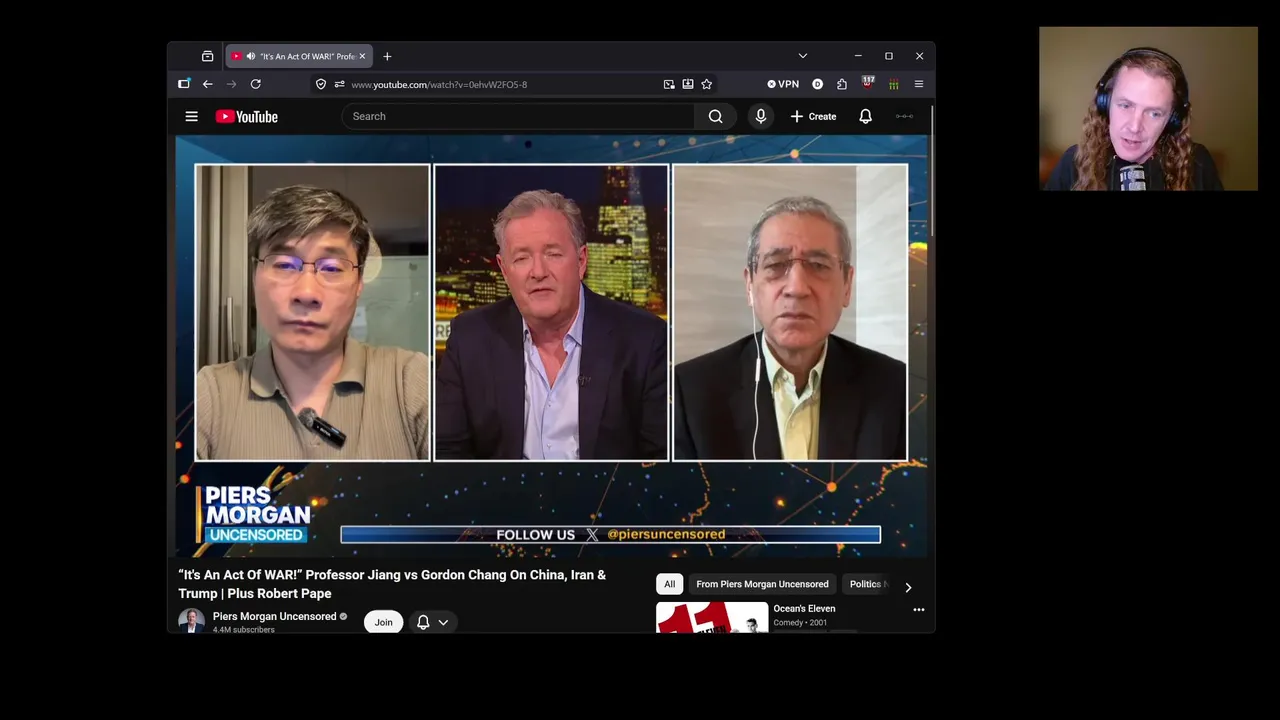The width and height of the screenshot is (1280, 720).
Task: Open the extensions puzzle-piece icon
Action: pyautogui.click(x=842, y=84)
